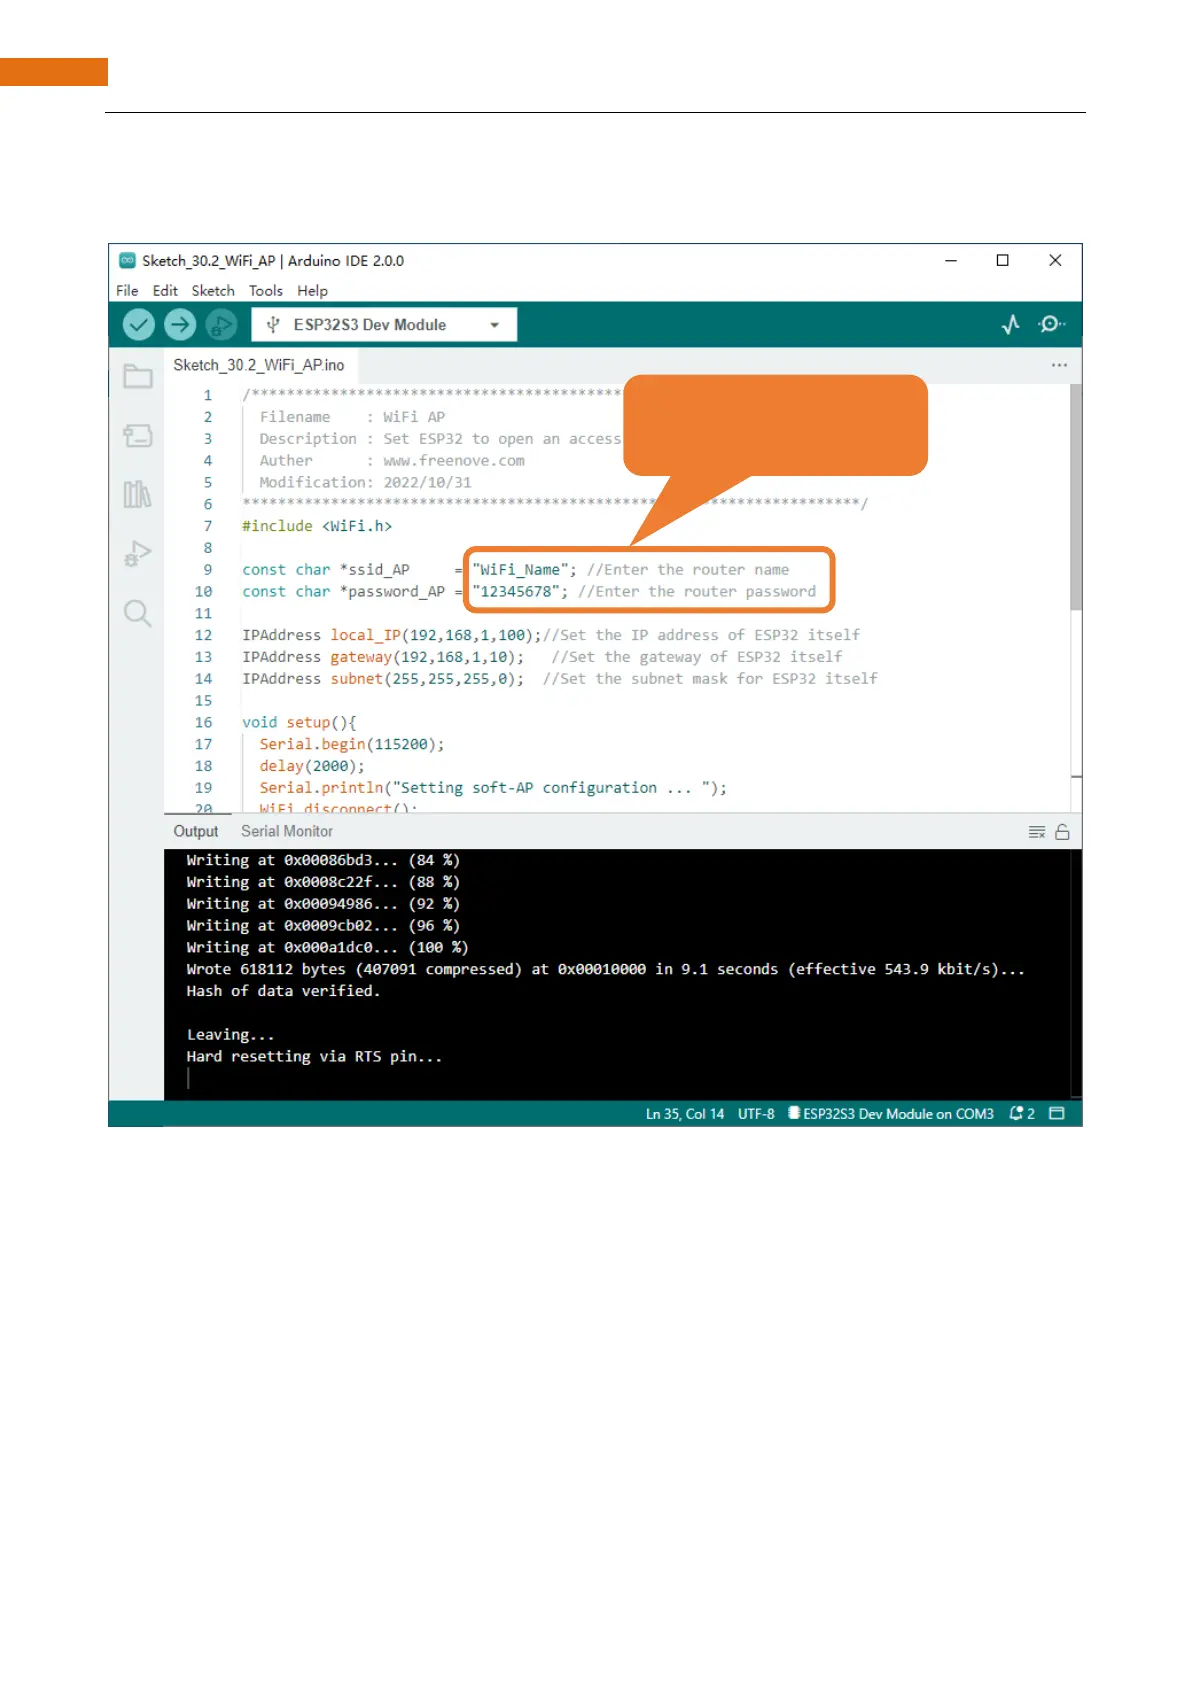Image resolution: width=1191 pixels, height=1684 pixels.
Task: Click the clear output lines icon
Action: click(1037, 832)
